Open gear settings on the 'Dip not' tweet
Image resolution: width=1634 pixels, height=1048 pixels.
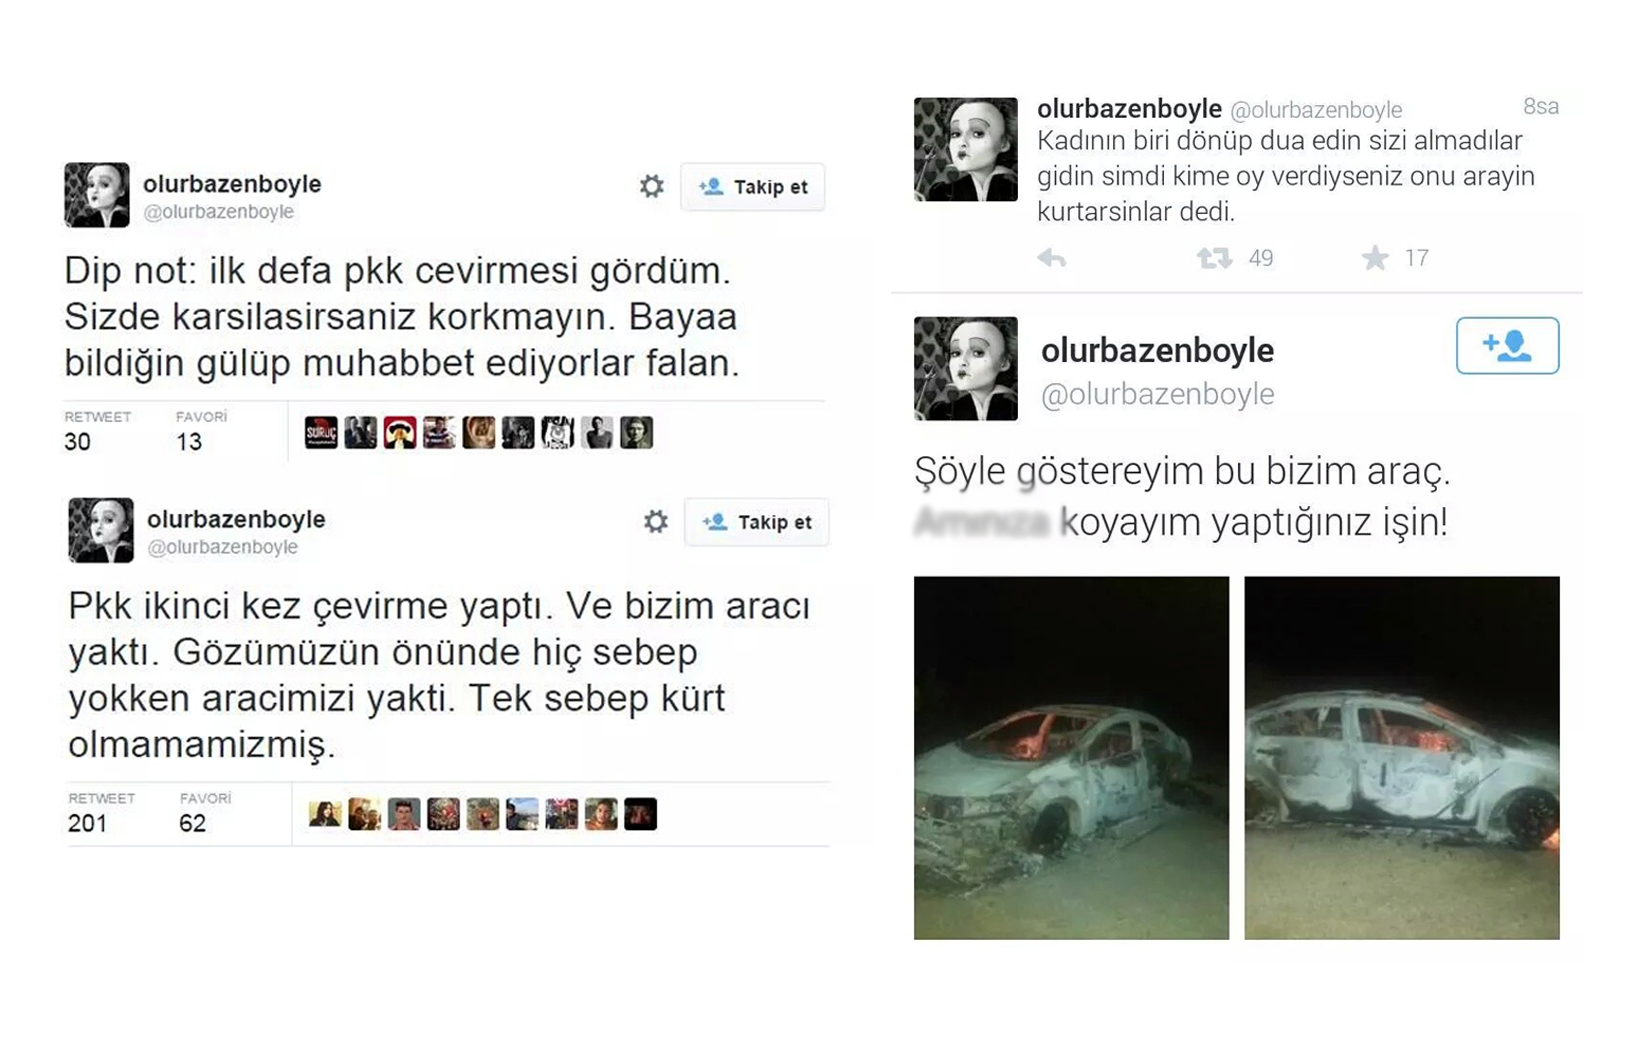(x=652, y=186)
